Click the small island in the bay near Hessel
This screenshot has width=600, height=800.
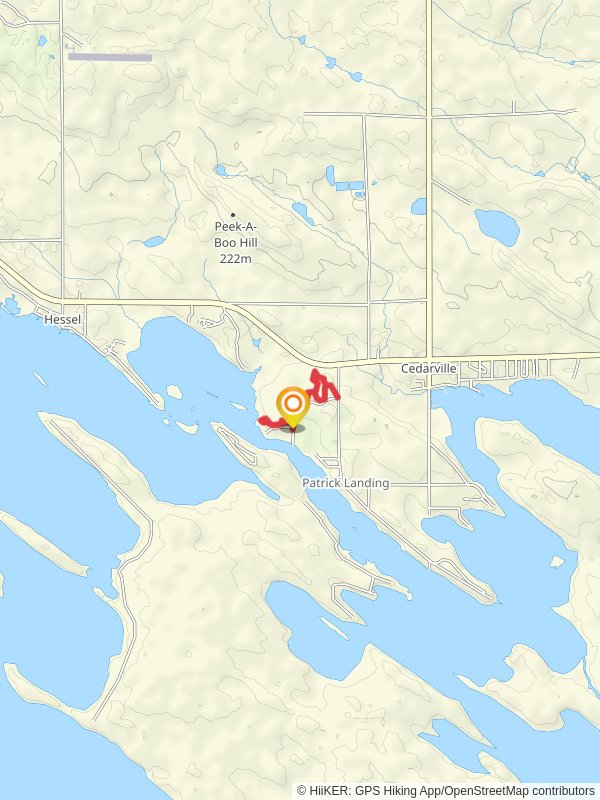tap(174, 392)
